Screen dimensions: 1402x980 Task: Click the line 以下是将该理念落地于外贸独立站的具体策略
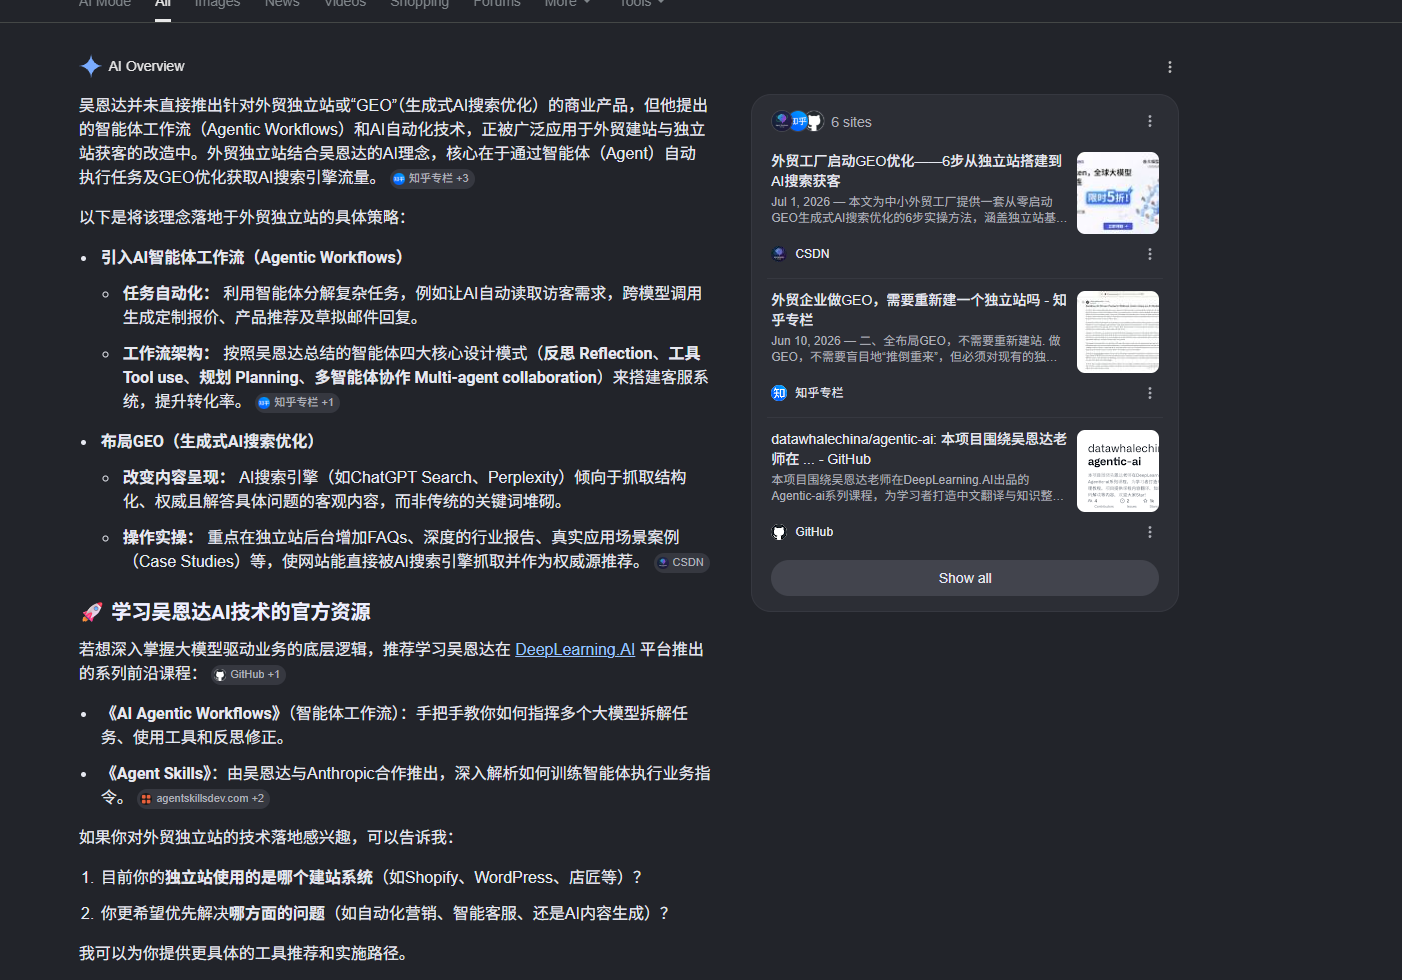coord(243,217)
